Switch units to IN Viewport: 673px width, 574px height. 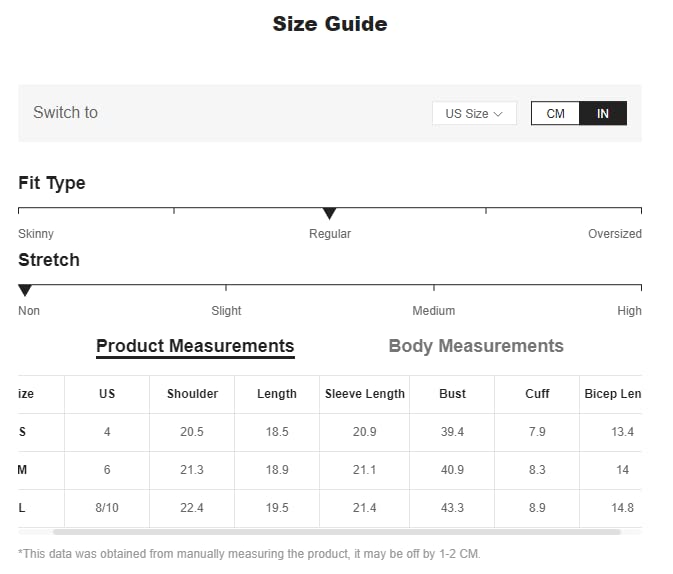(x=603, y=114)
